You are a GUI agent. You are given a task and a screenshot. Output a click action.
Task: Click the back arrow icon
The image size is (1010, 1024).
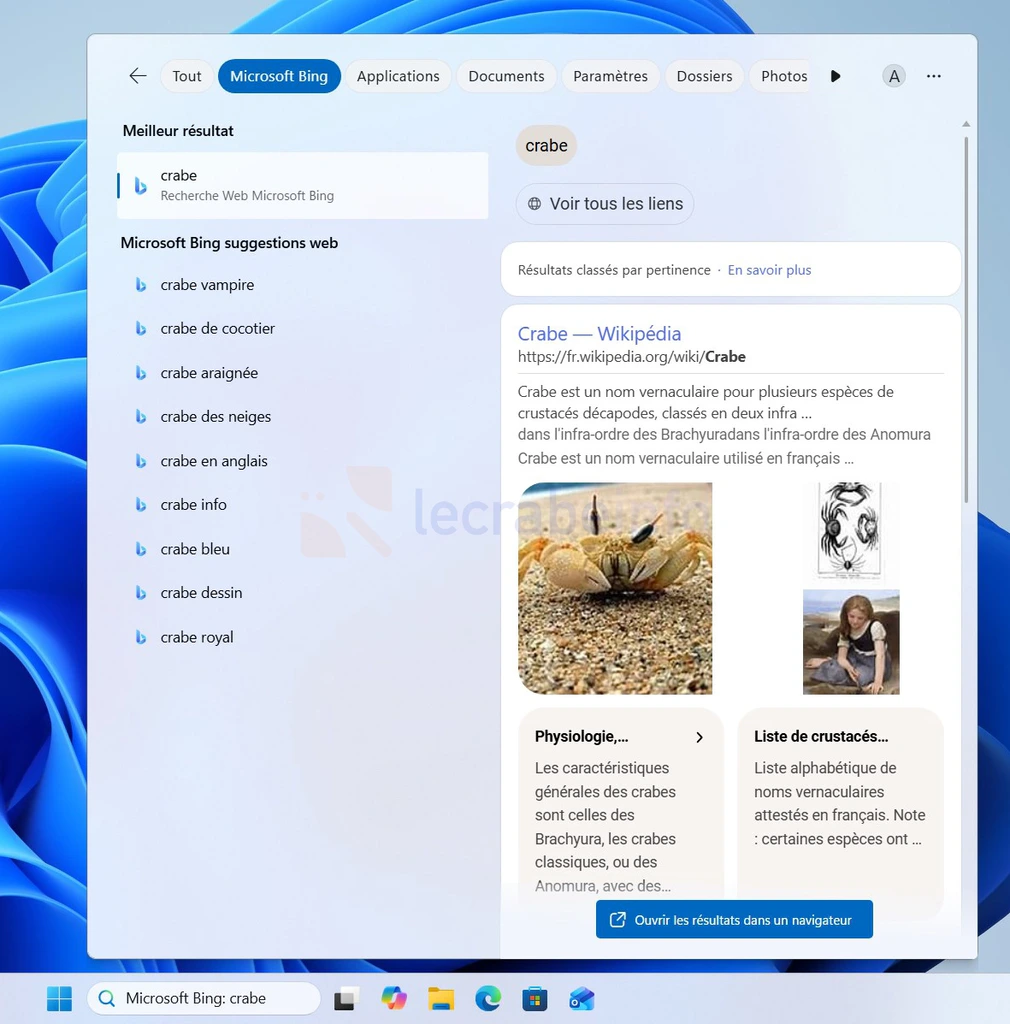tap(138, 76)
